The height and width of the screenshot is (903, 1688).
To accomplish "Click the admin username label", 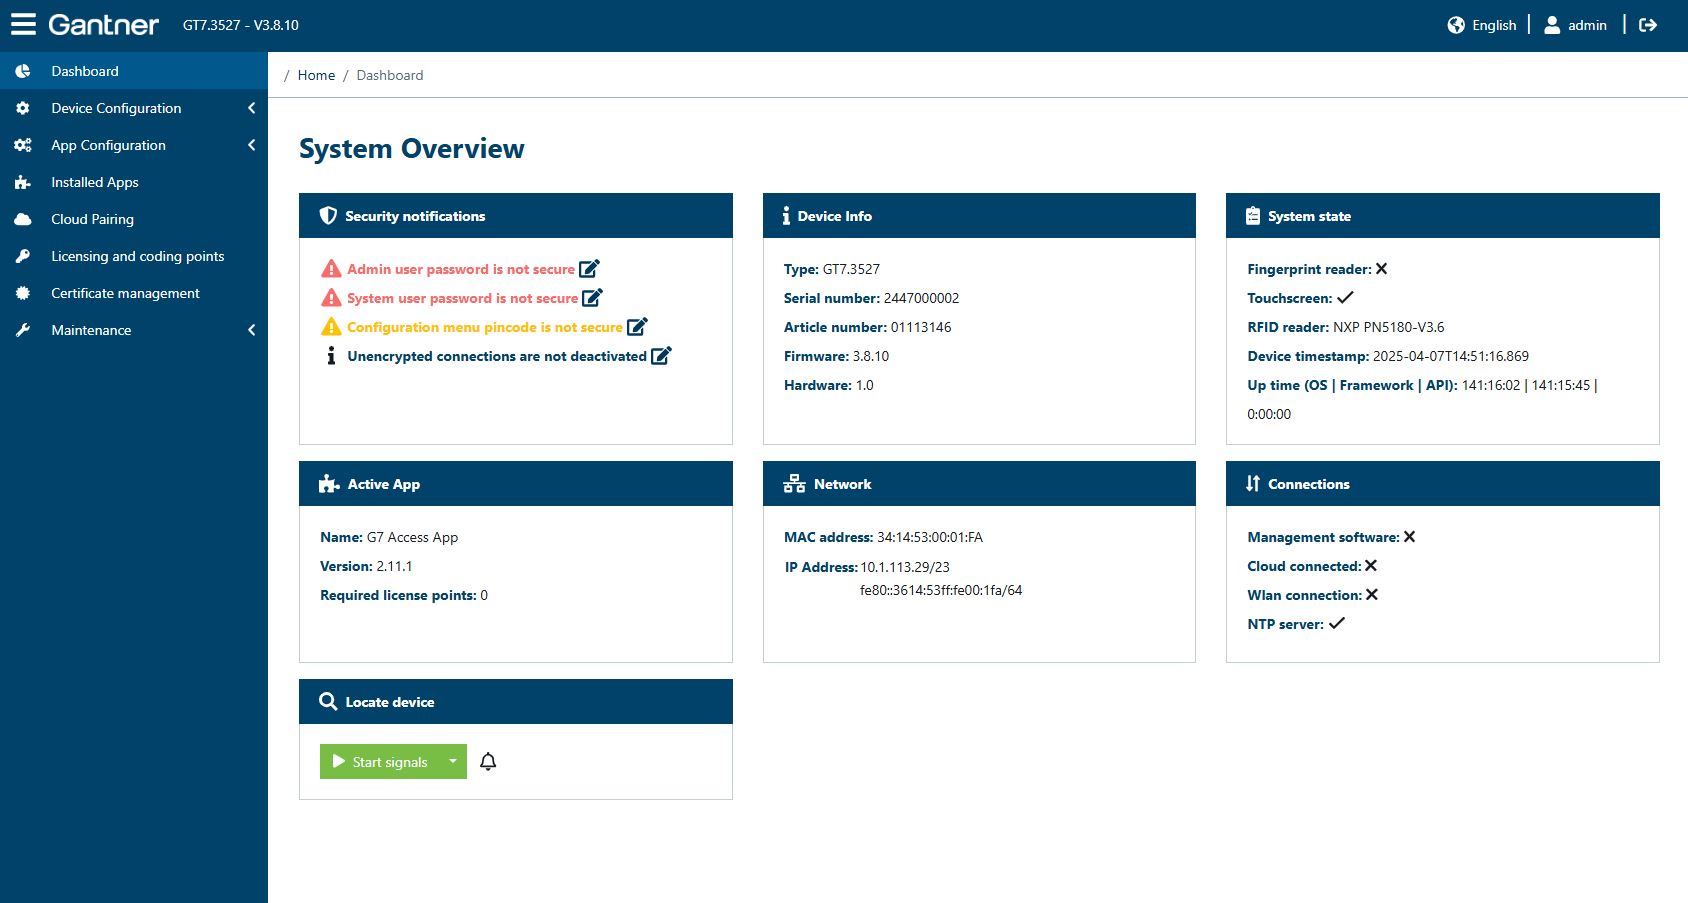I will (1587, 25).
